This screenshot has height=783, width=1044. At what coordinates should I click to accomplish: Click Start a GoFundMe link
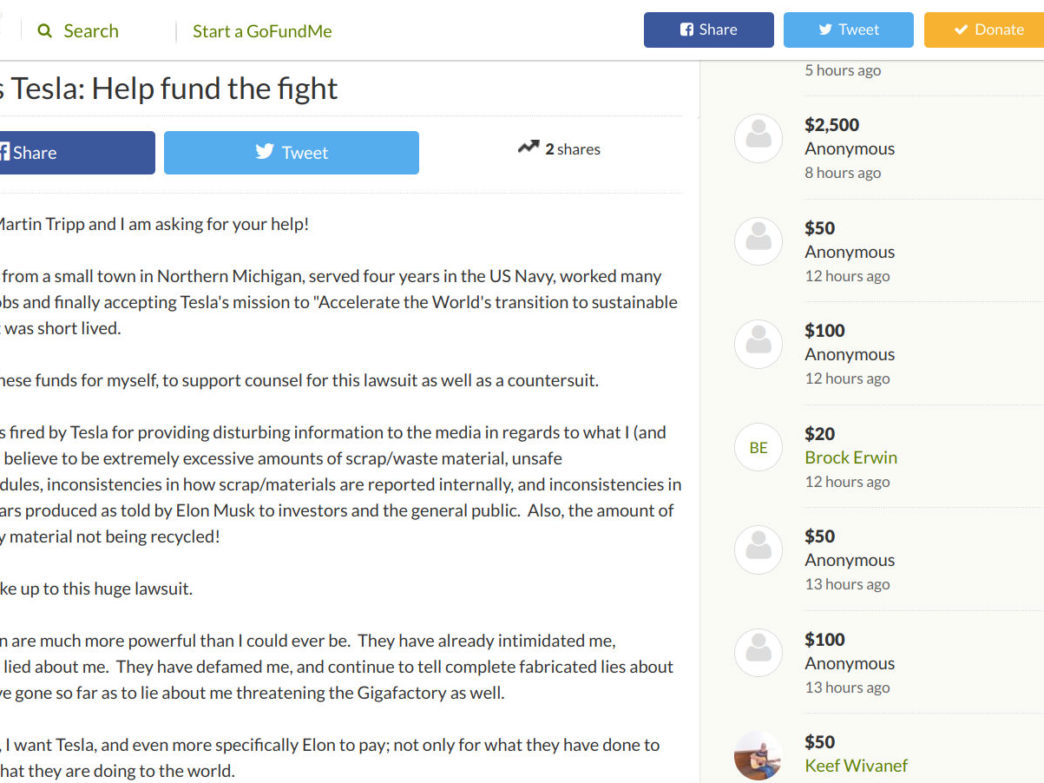coord(262,31)
